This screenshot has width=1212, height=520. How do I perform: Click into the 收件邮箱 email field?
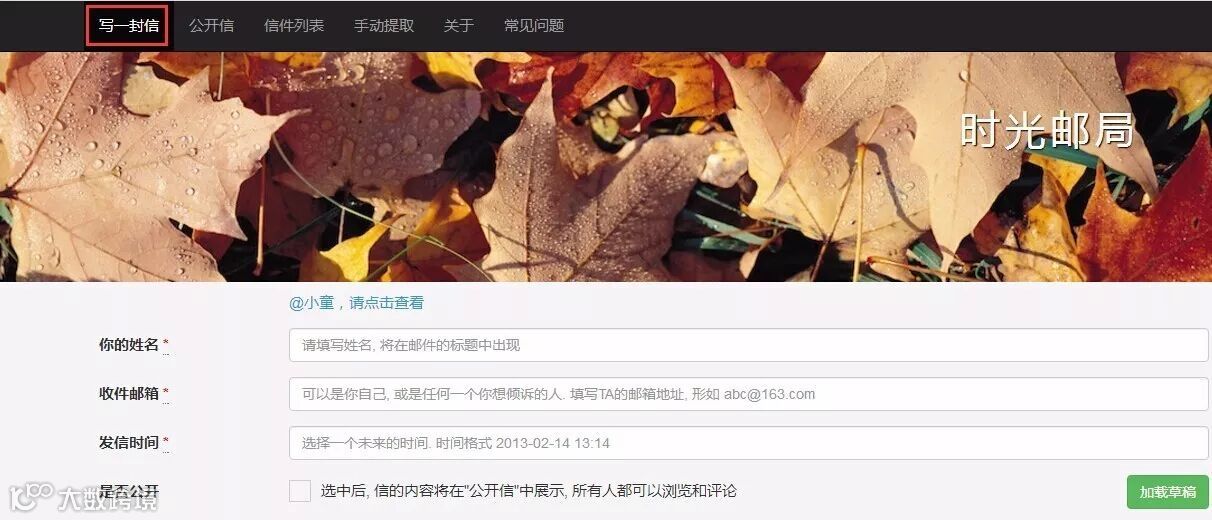coord(749,394)
